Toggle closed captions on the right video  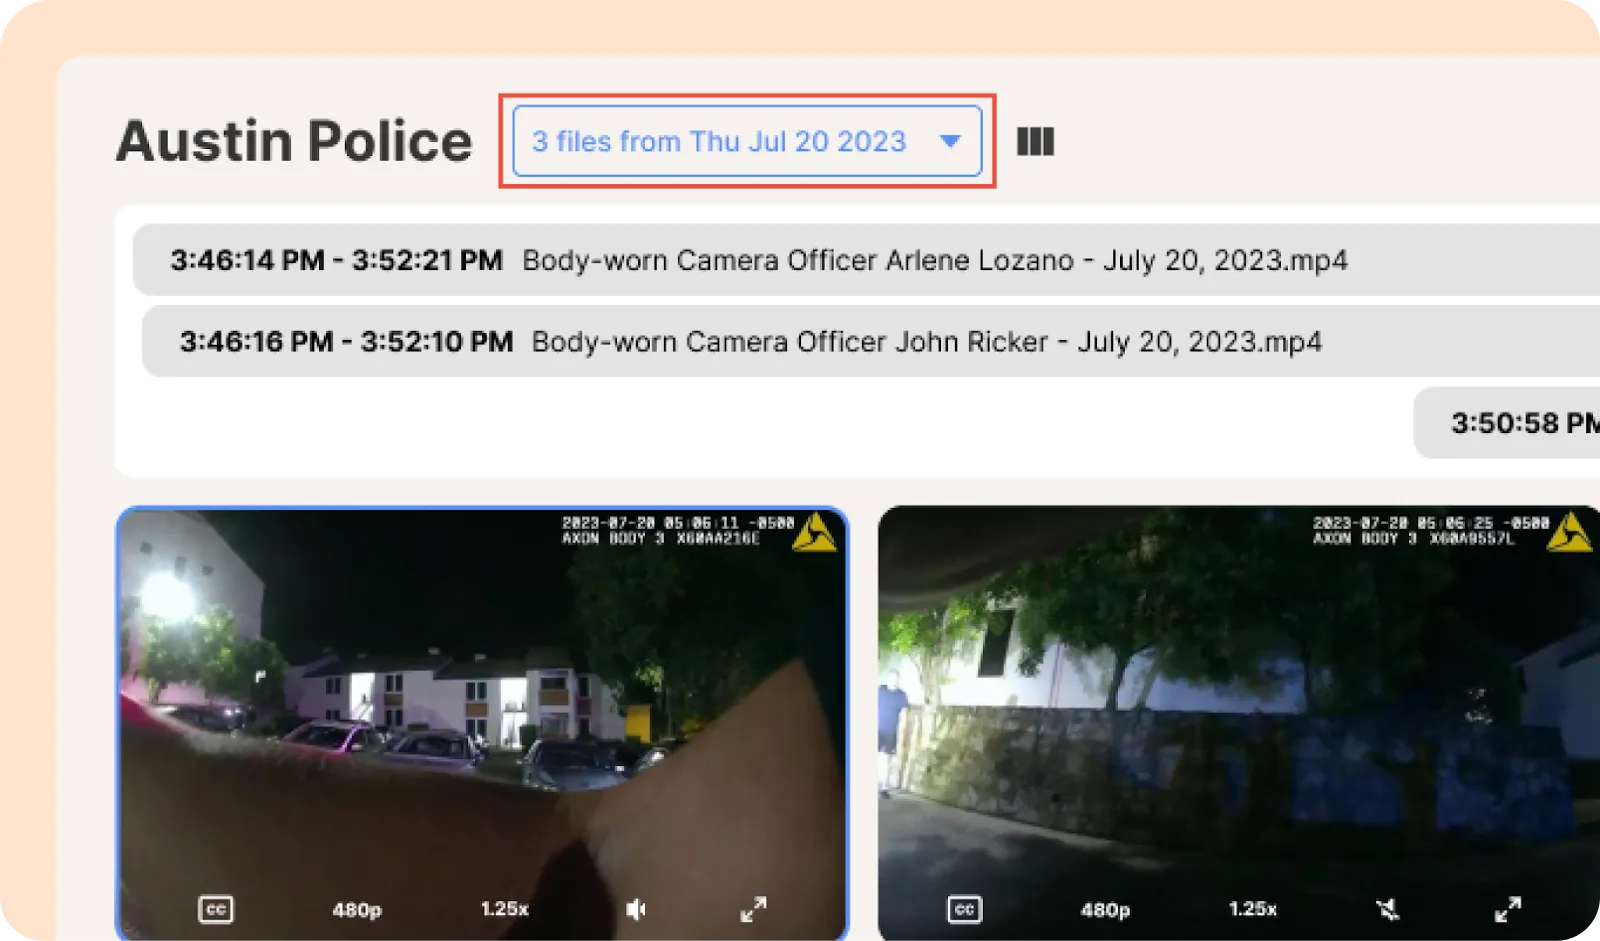[965, 909]
